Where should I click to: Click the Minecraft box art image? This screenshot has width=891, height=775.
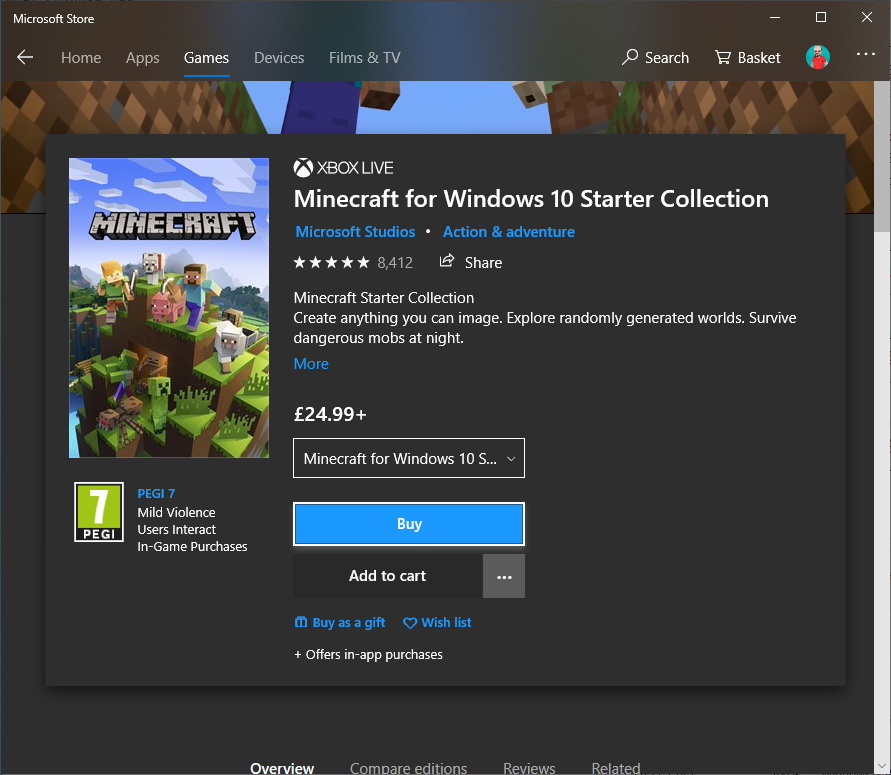tap(169, 307)
